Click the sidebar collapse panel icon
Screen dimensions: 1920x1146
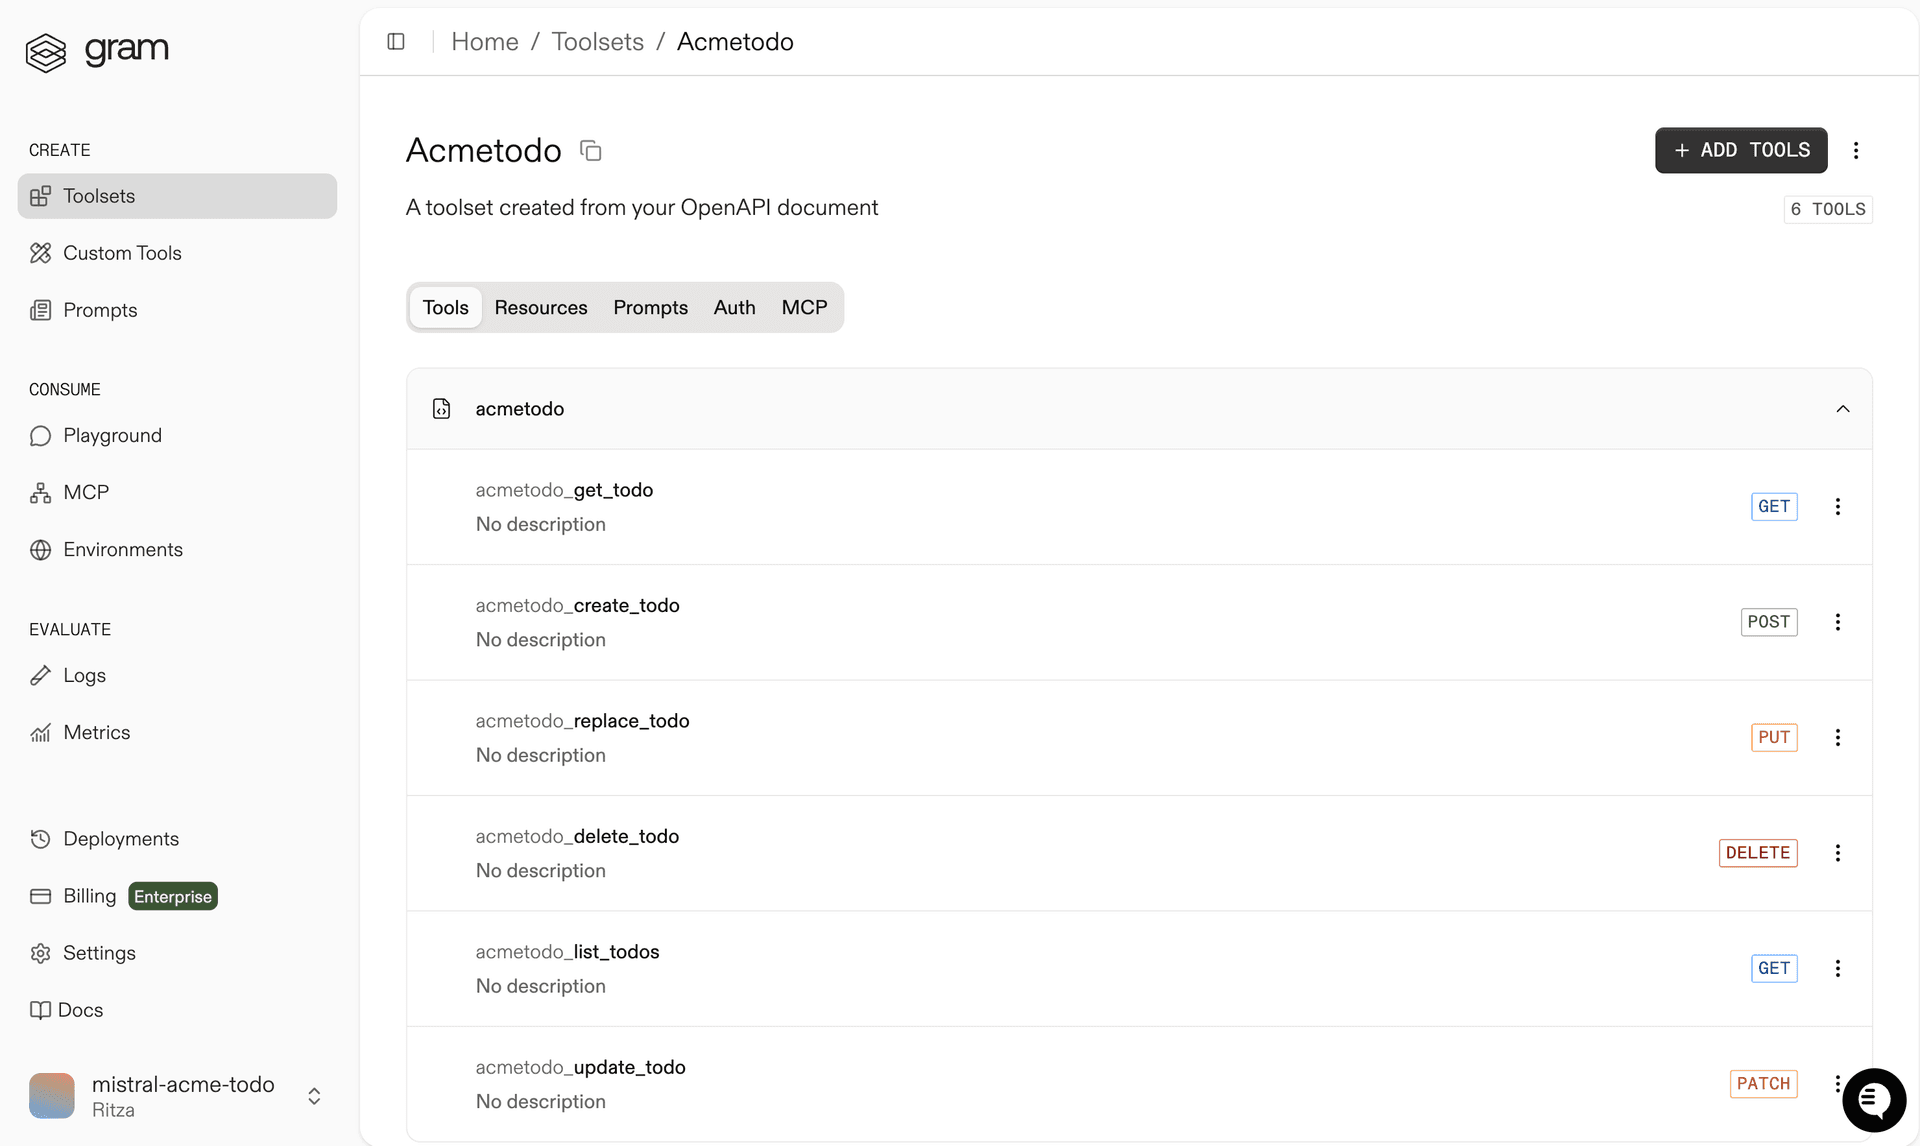[x=396, y=41]
